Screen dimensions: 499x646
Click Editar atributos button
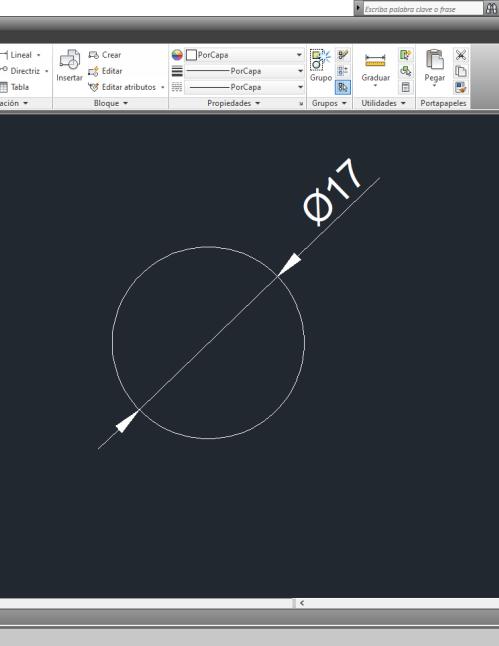tap(126, 87)
